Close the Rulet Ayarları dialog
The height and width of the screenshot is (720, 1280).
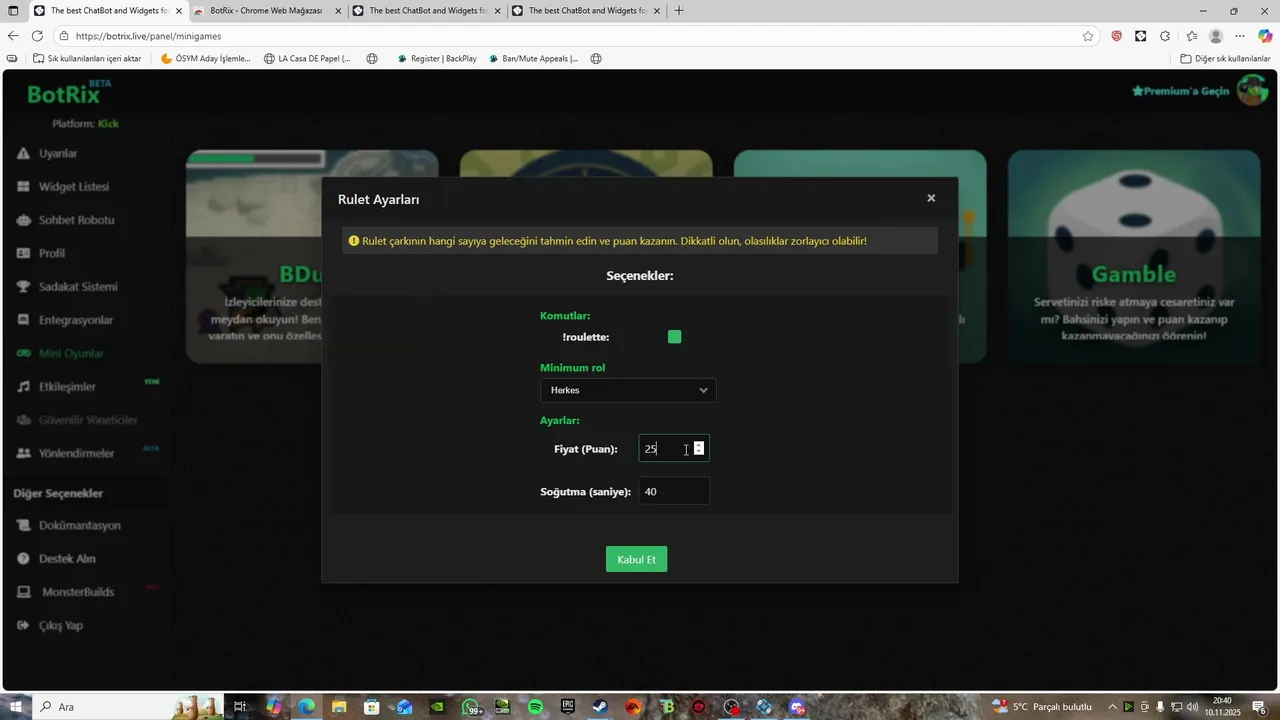[x=931, y=198]
